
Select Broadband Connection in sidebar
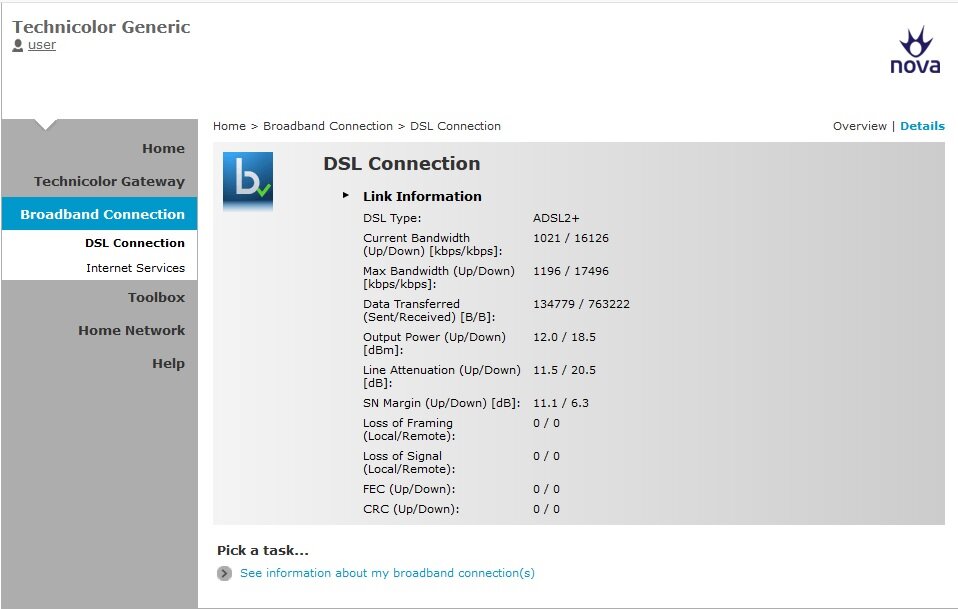point(102,214)
